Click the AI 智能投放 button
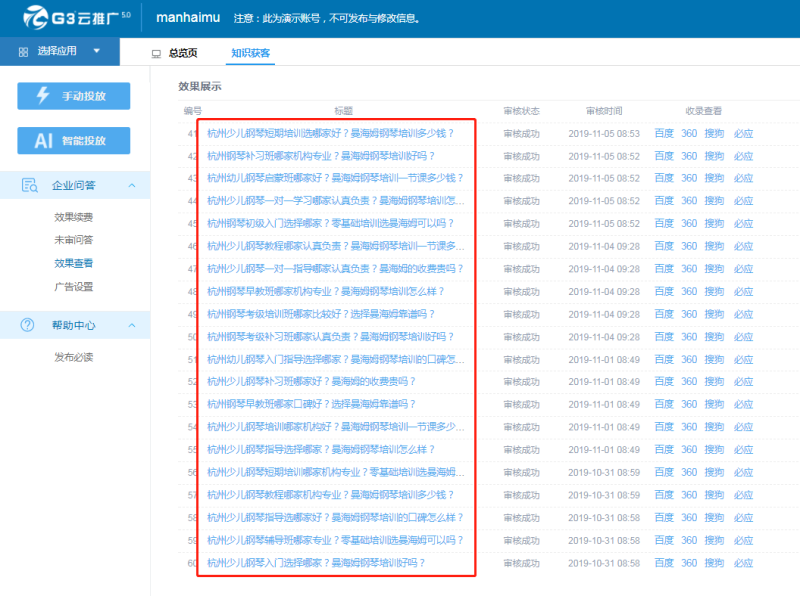Screen dimensions: 800x596 [73, 140]
